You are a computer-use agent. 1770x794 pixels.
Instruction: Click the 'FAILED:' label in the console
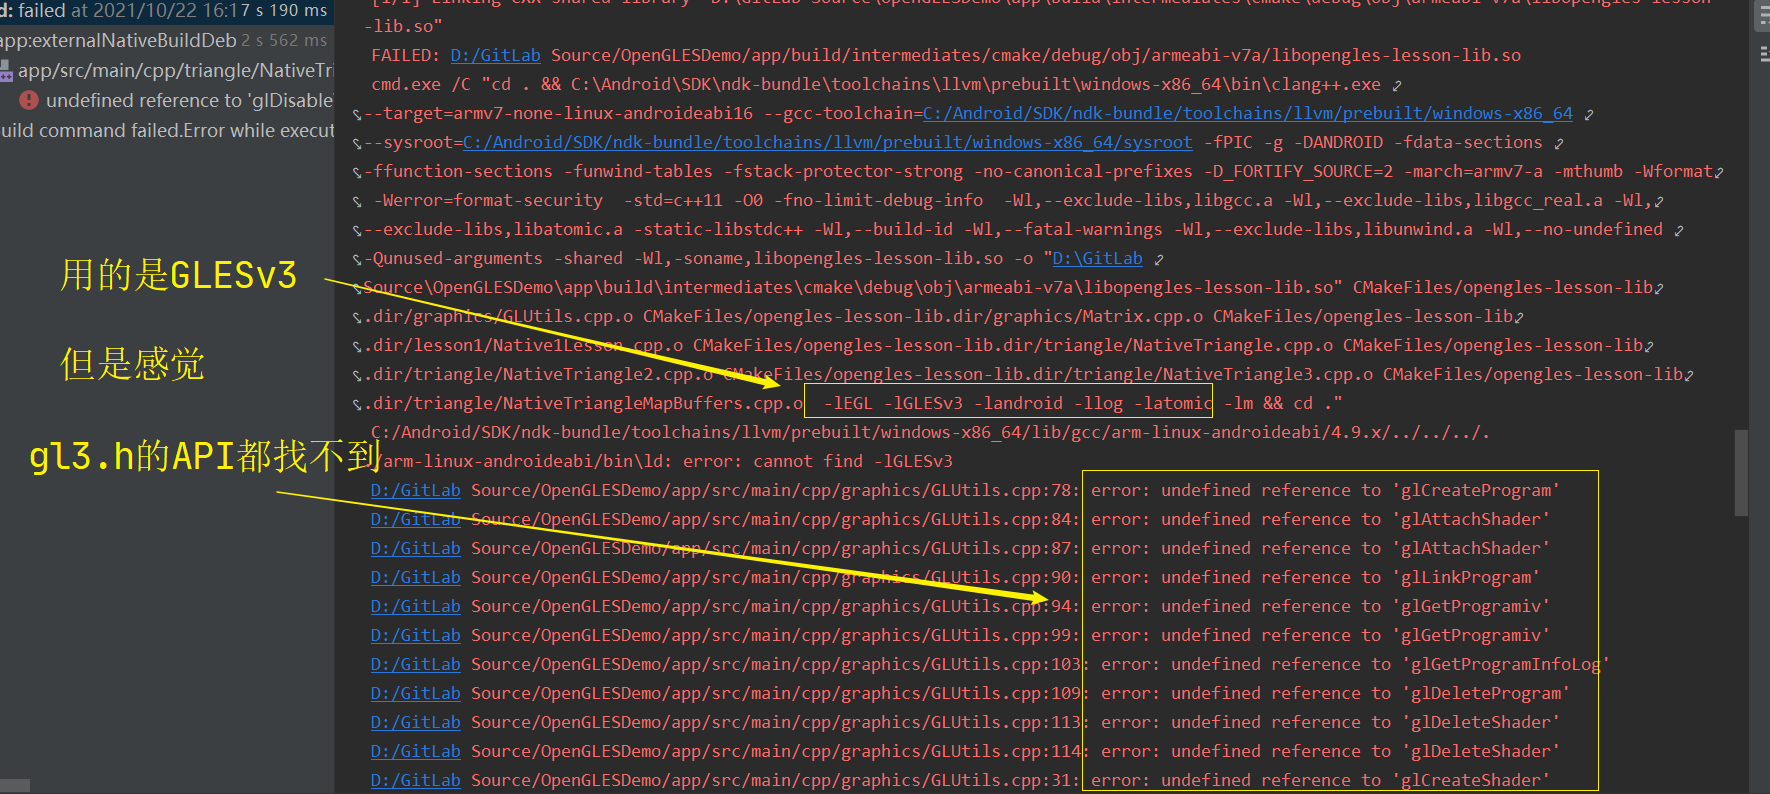[x=405, y=56]
